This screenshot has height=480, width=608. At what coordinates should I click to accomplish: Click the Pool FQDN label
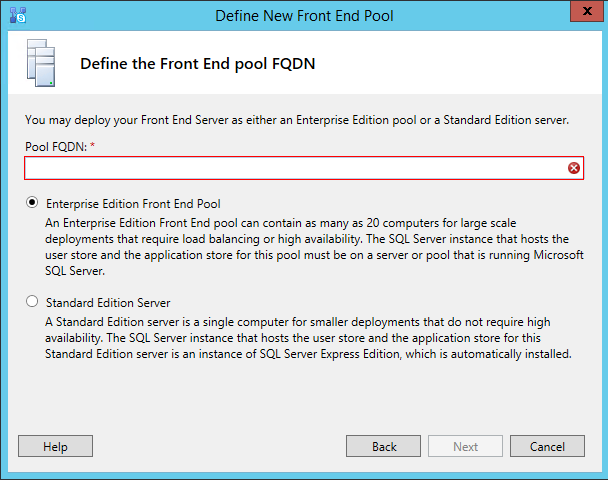[55, 146]
